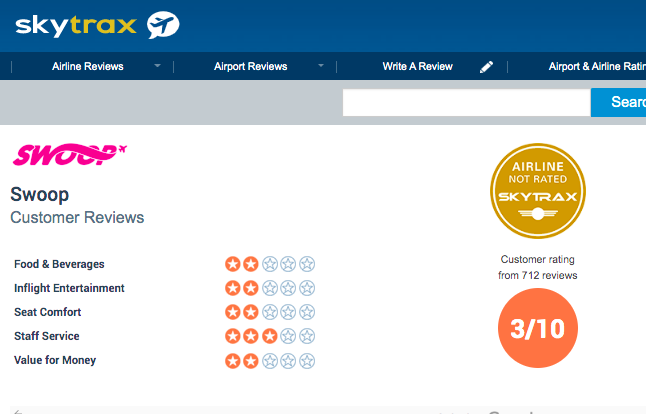This screenshot has width=646, height=414.
Task: Click the Food & Beverages star rating
Action: point(270,264)
